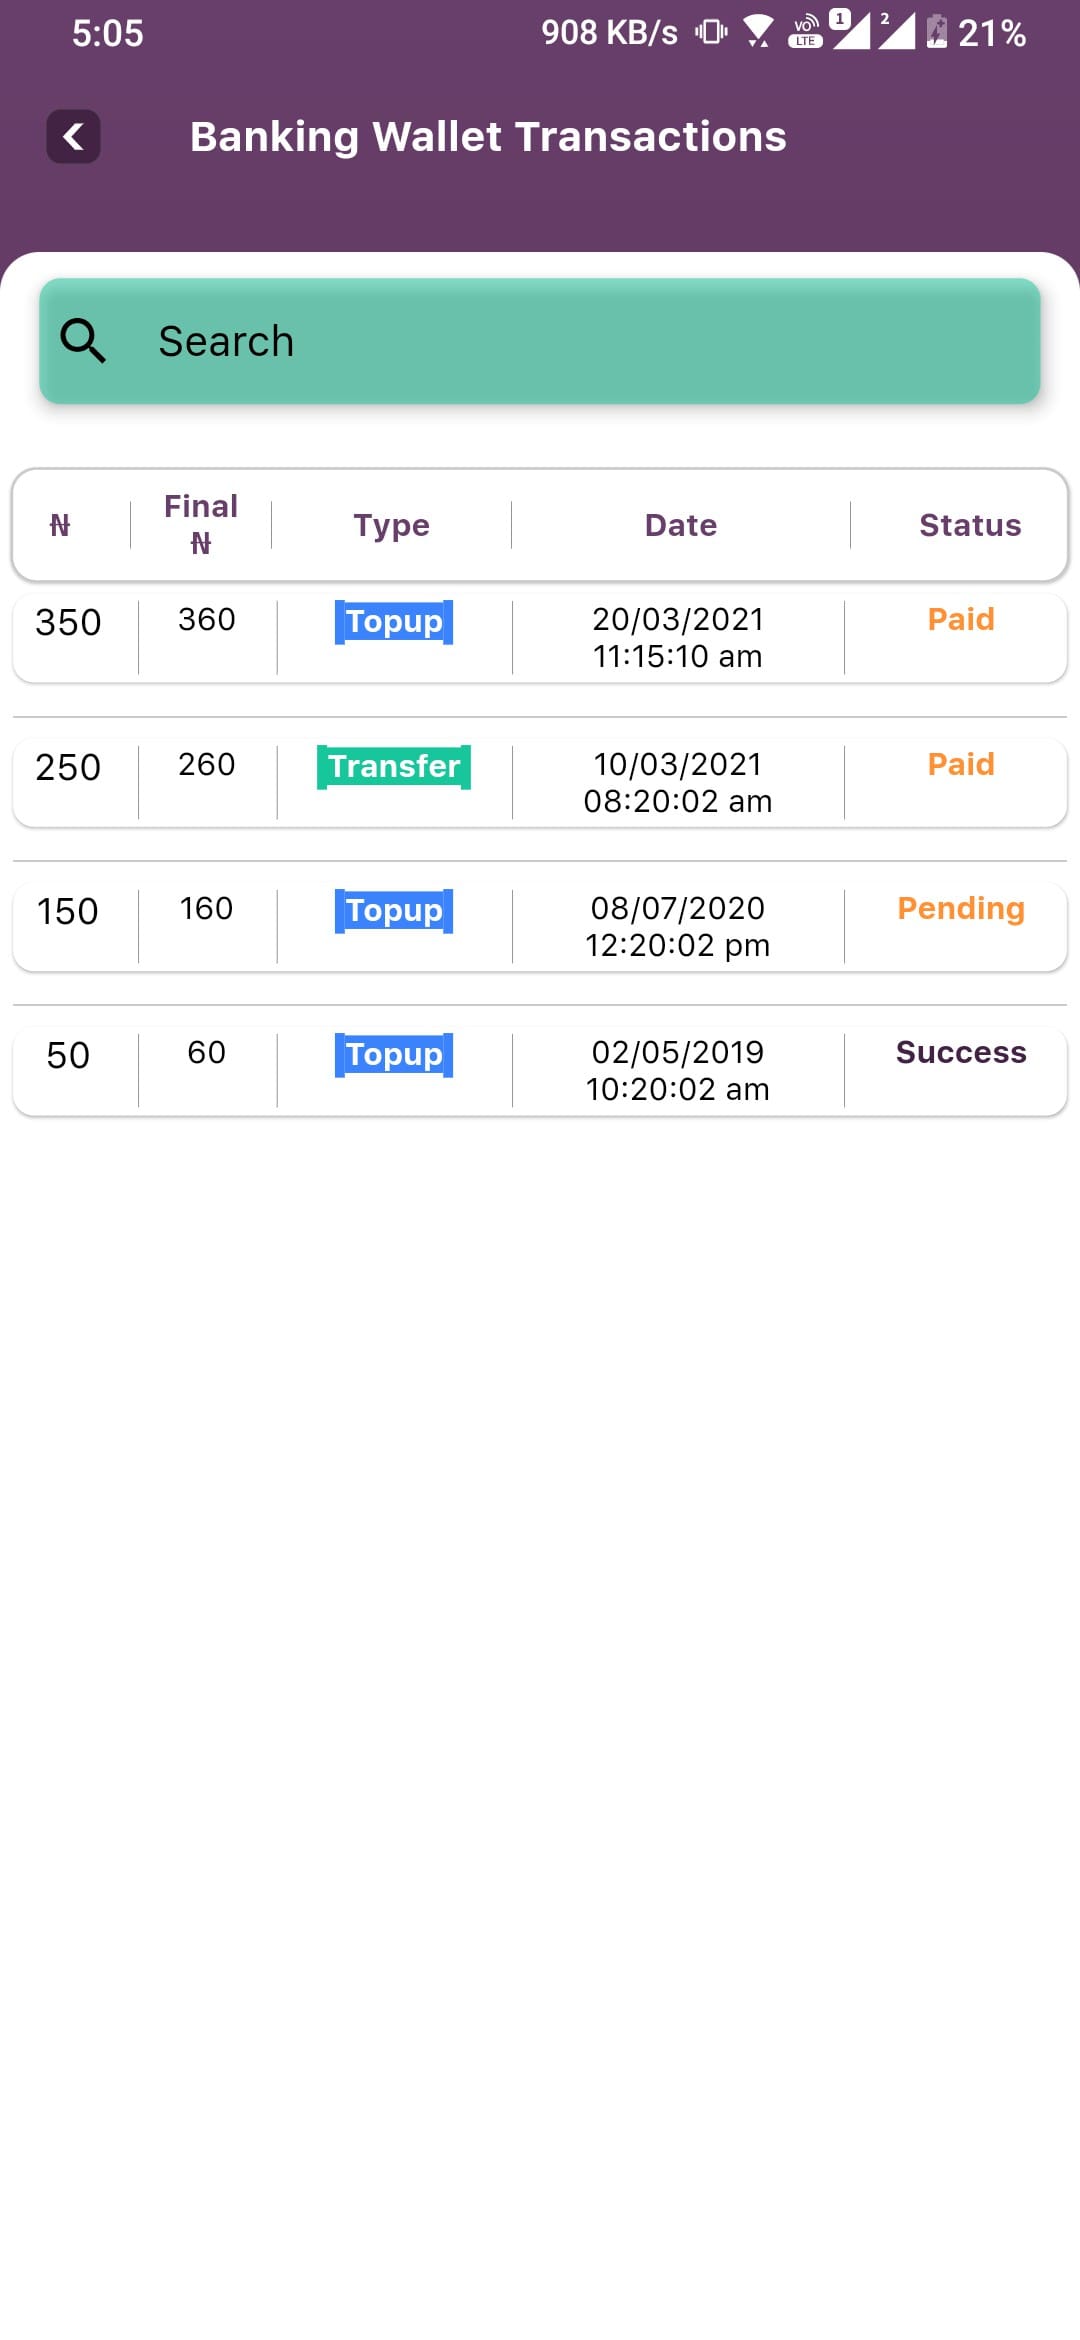The width and height of the screenshot is (1080, 2340).
Task: Tap the Pending status label
Action: 960,908
